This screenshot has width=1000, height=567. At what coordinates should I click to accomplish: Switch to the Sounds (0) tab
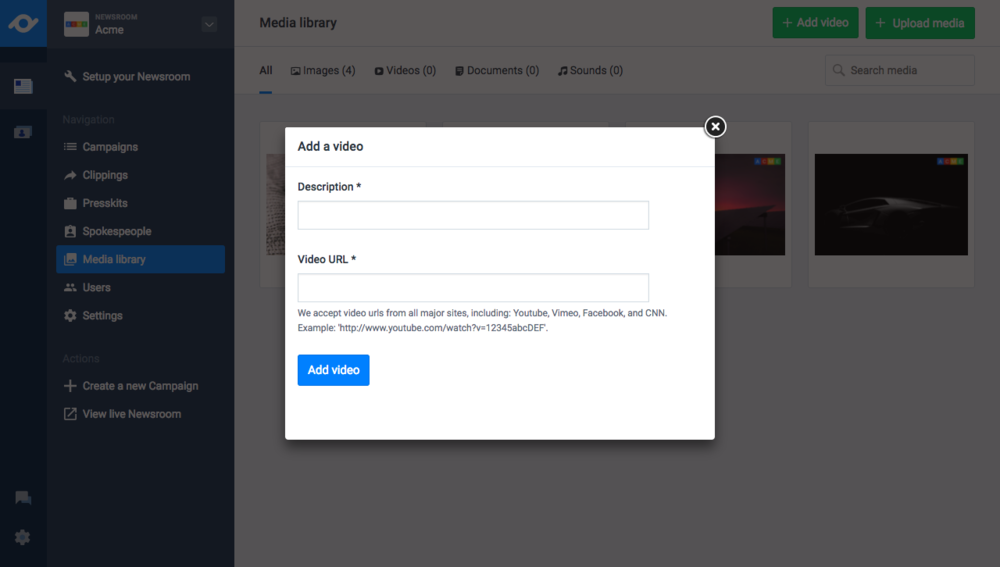tap(590, 70)
